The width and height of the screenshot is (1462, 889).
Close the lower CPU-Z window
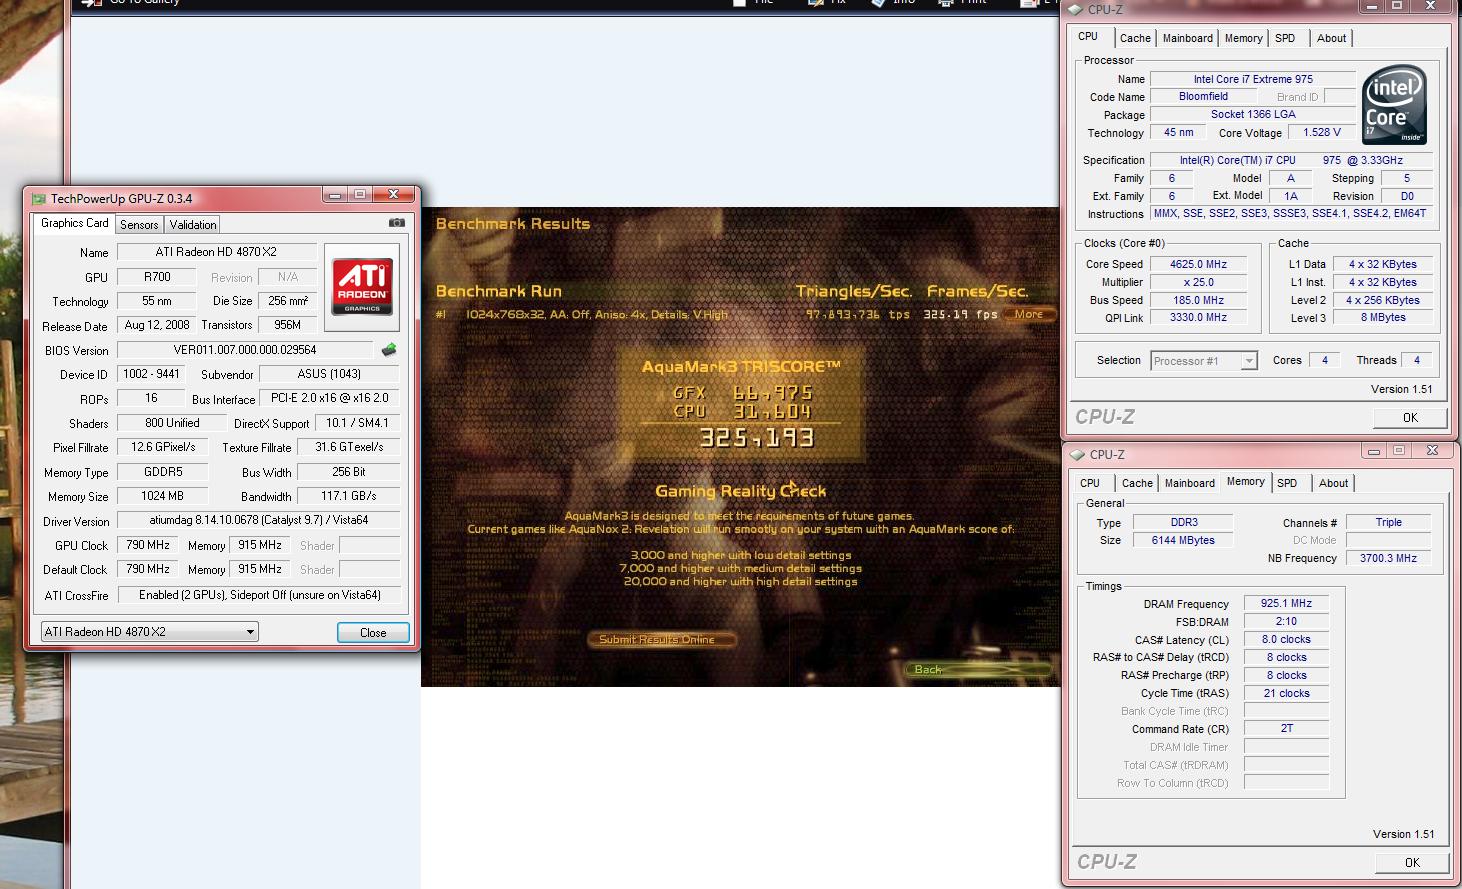coord(1432,451)
